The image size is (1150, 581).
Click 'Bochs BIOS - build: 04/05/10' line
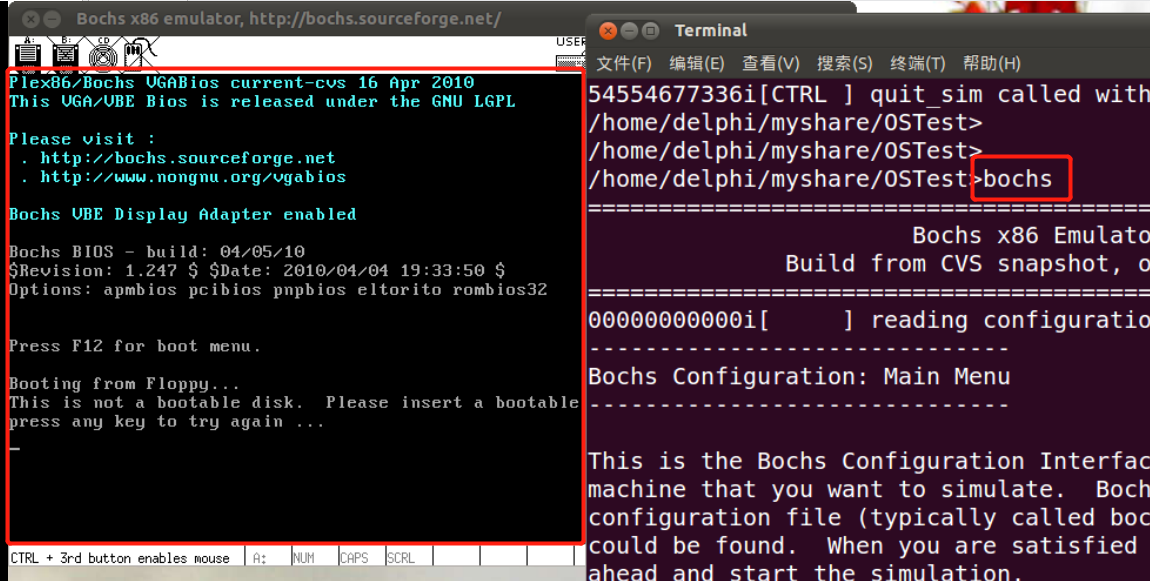click(x=157, y=252)
